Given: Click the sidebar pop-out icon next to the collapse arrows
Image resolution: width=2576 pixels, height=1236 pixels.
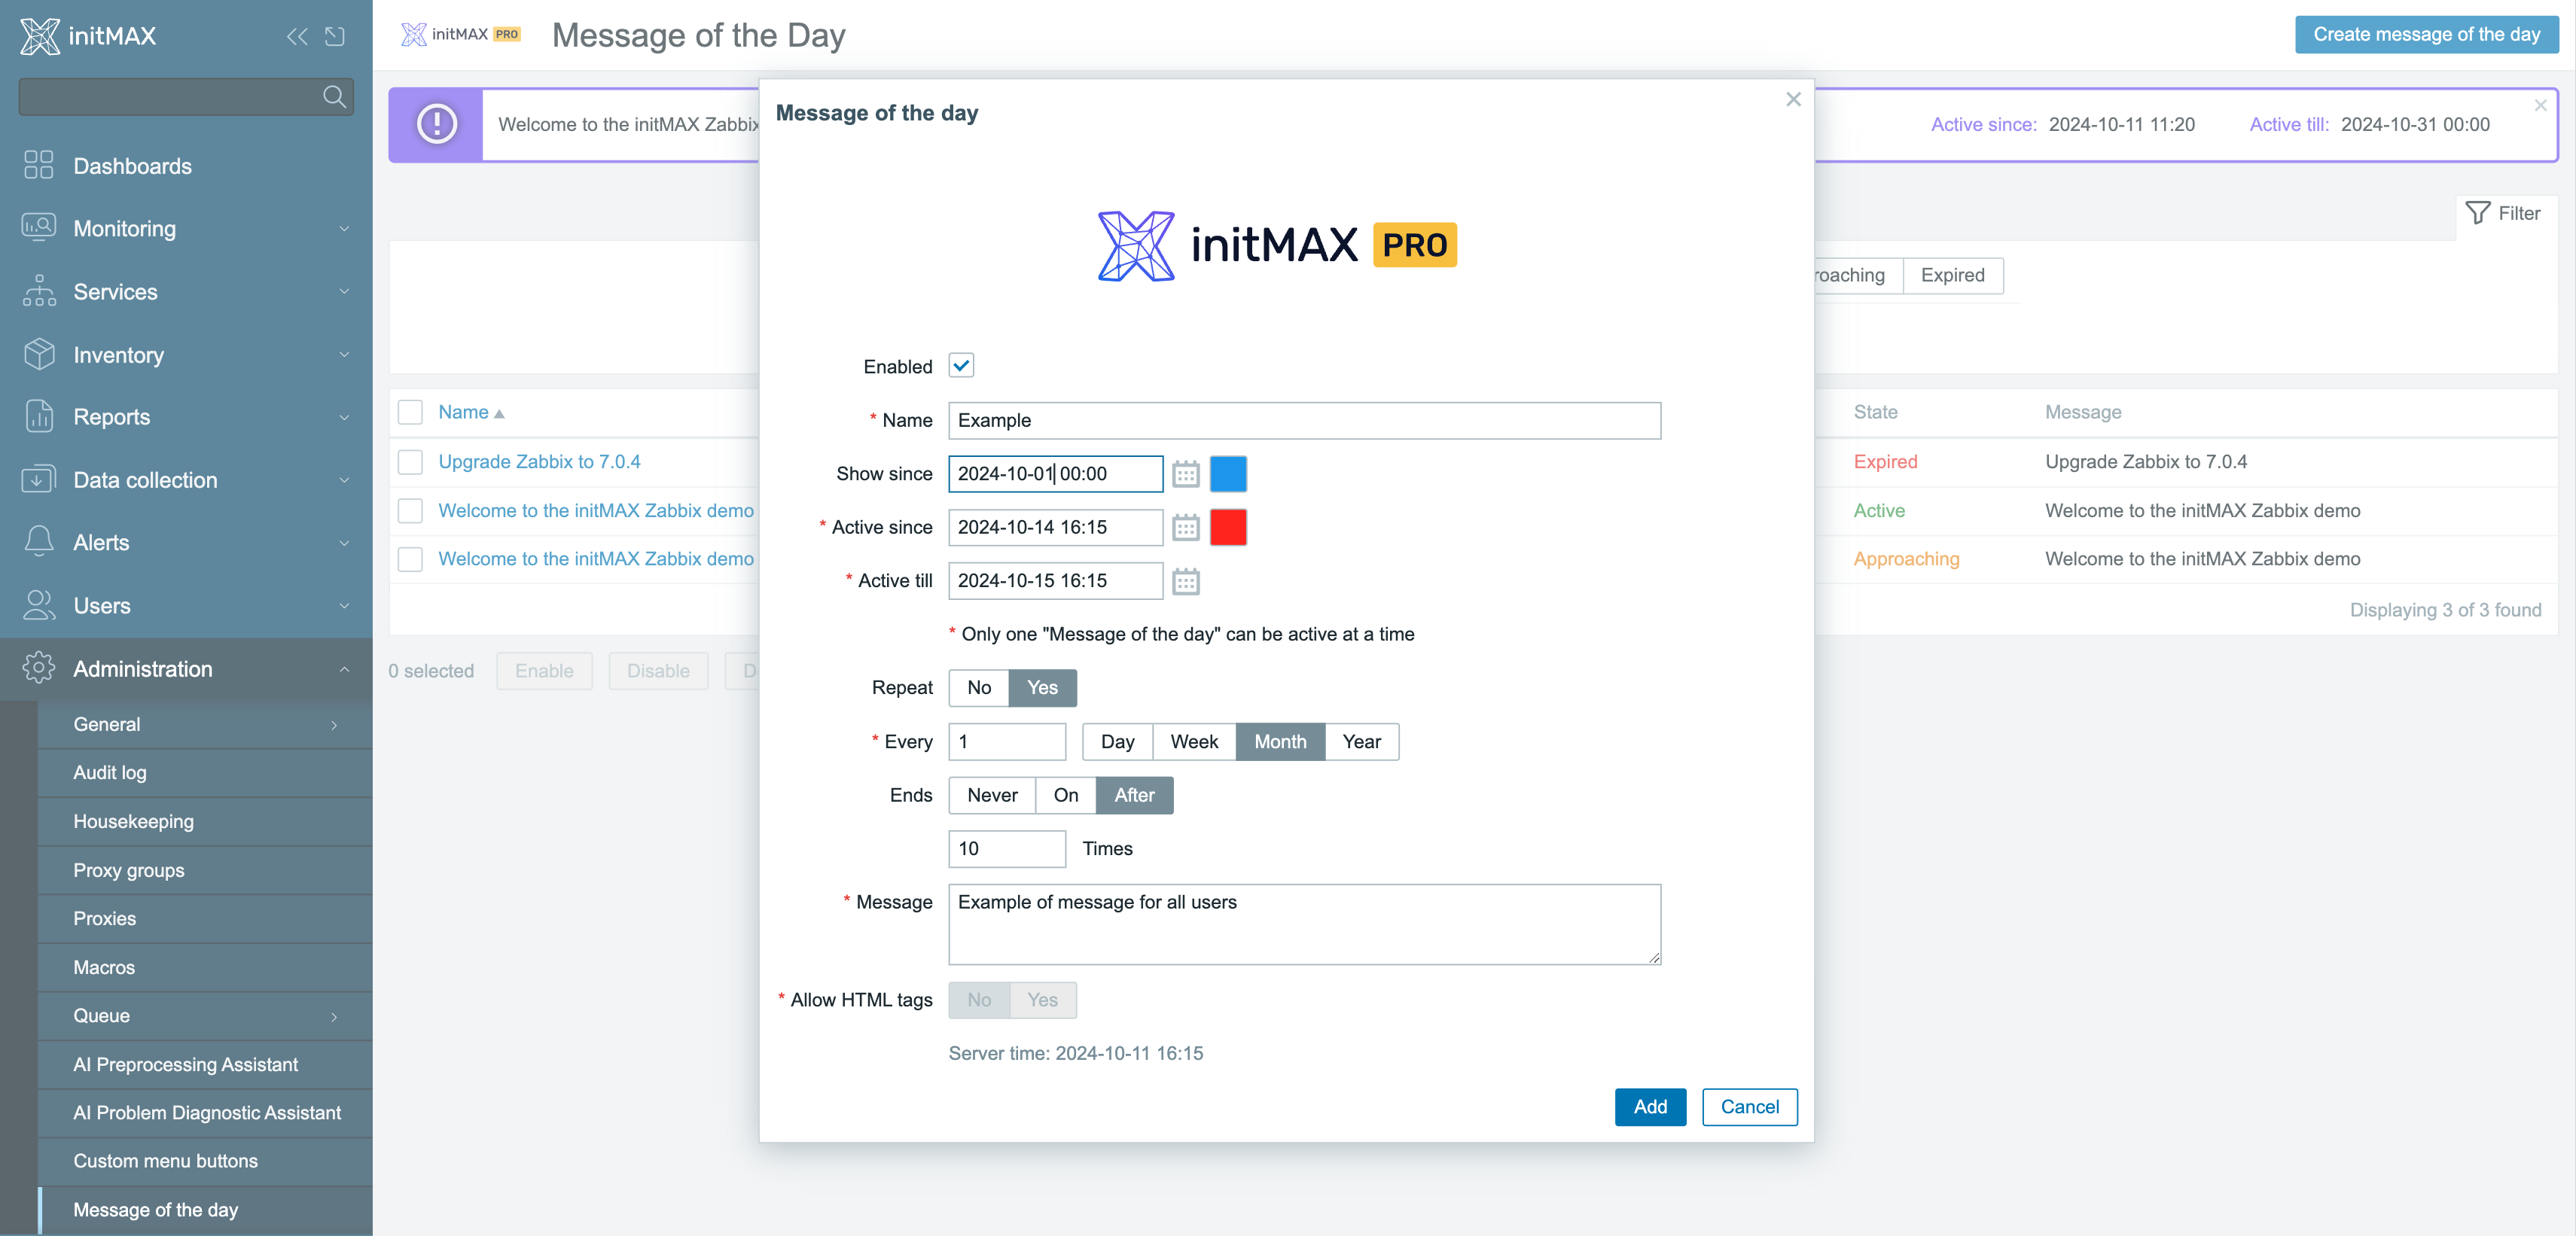Looking at the screenshot, I should tap(336, 37).
